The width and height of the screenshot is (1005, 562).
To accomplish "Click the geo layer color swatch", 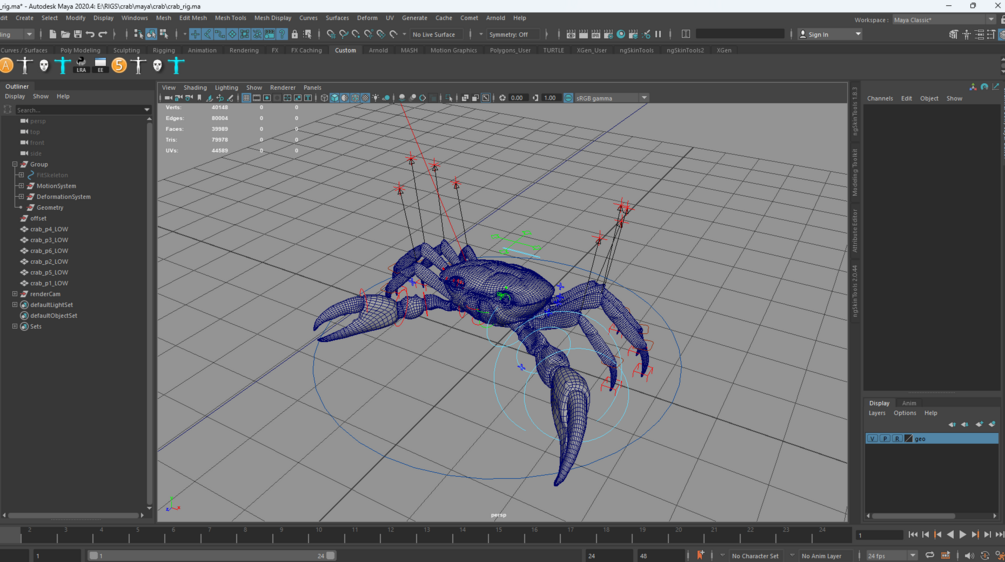I will click(x=908, y=438).
